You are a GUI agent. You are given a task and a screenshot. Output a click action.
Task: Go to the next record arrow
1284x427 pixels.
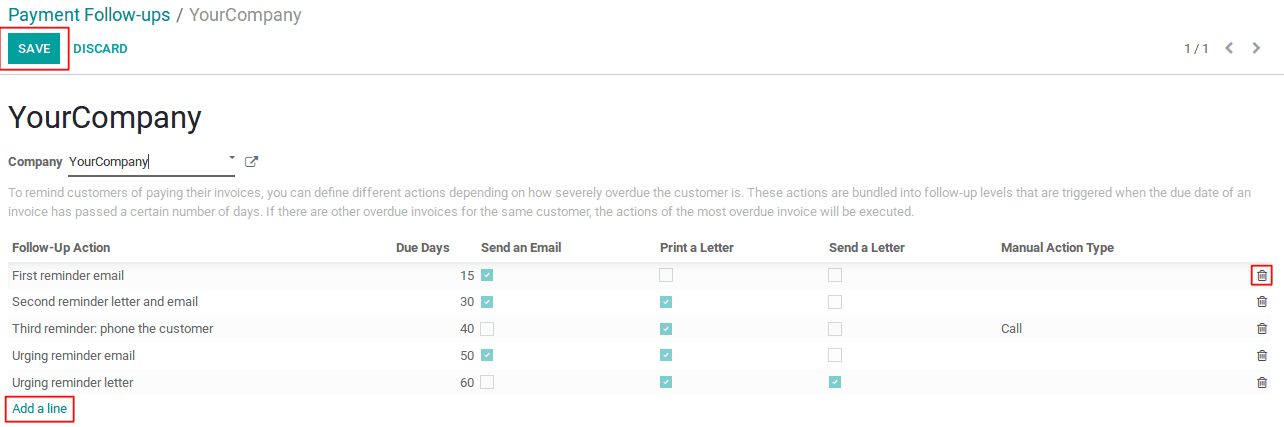(x=1257, y=48)
